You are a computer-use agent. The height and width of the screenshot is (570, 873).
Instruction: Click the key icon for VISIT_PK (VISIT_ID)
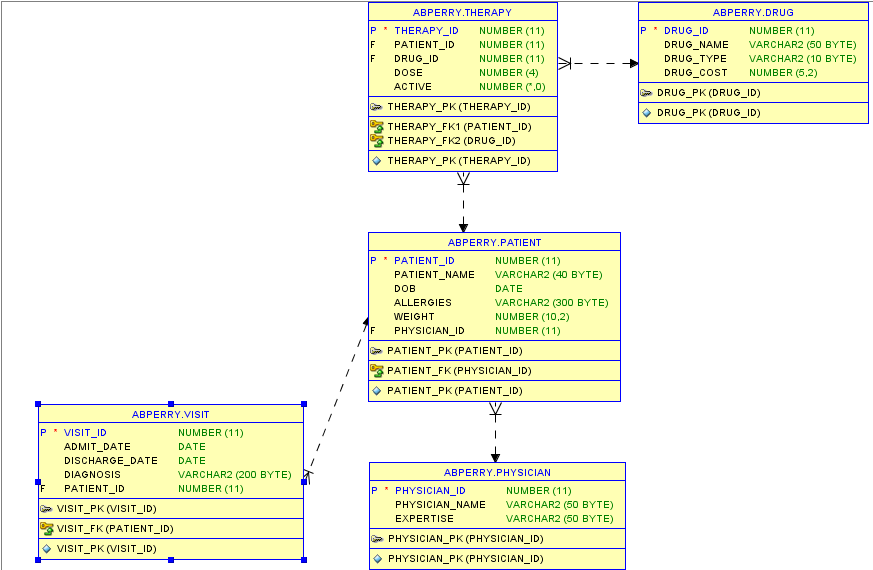click(46, 509)
